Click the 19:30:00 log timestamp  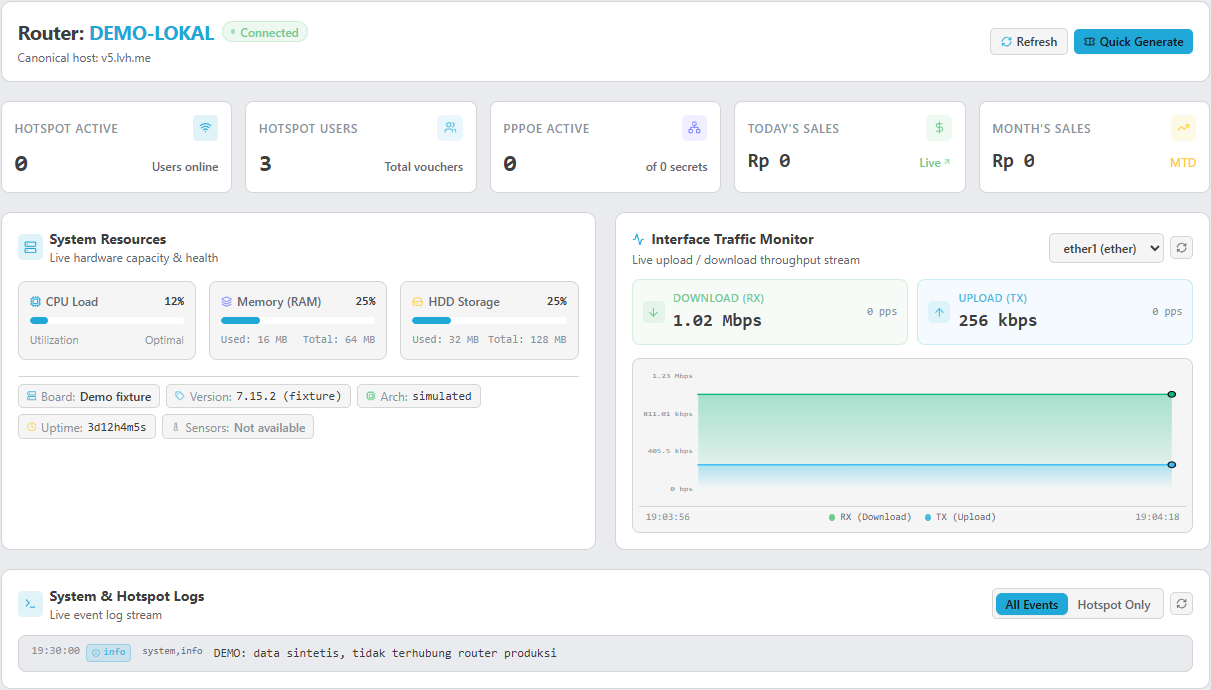pyautogui.click(x=55, y=651)
